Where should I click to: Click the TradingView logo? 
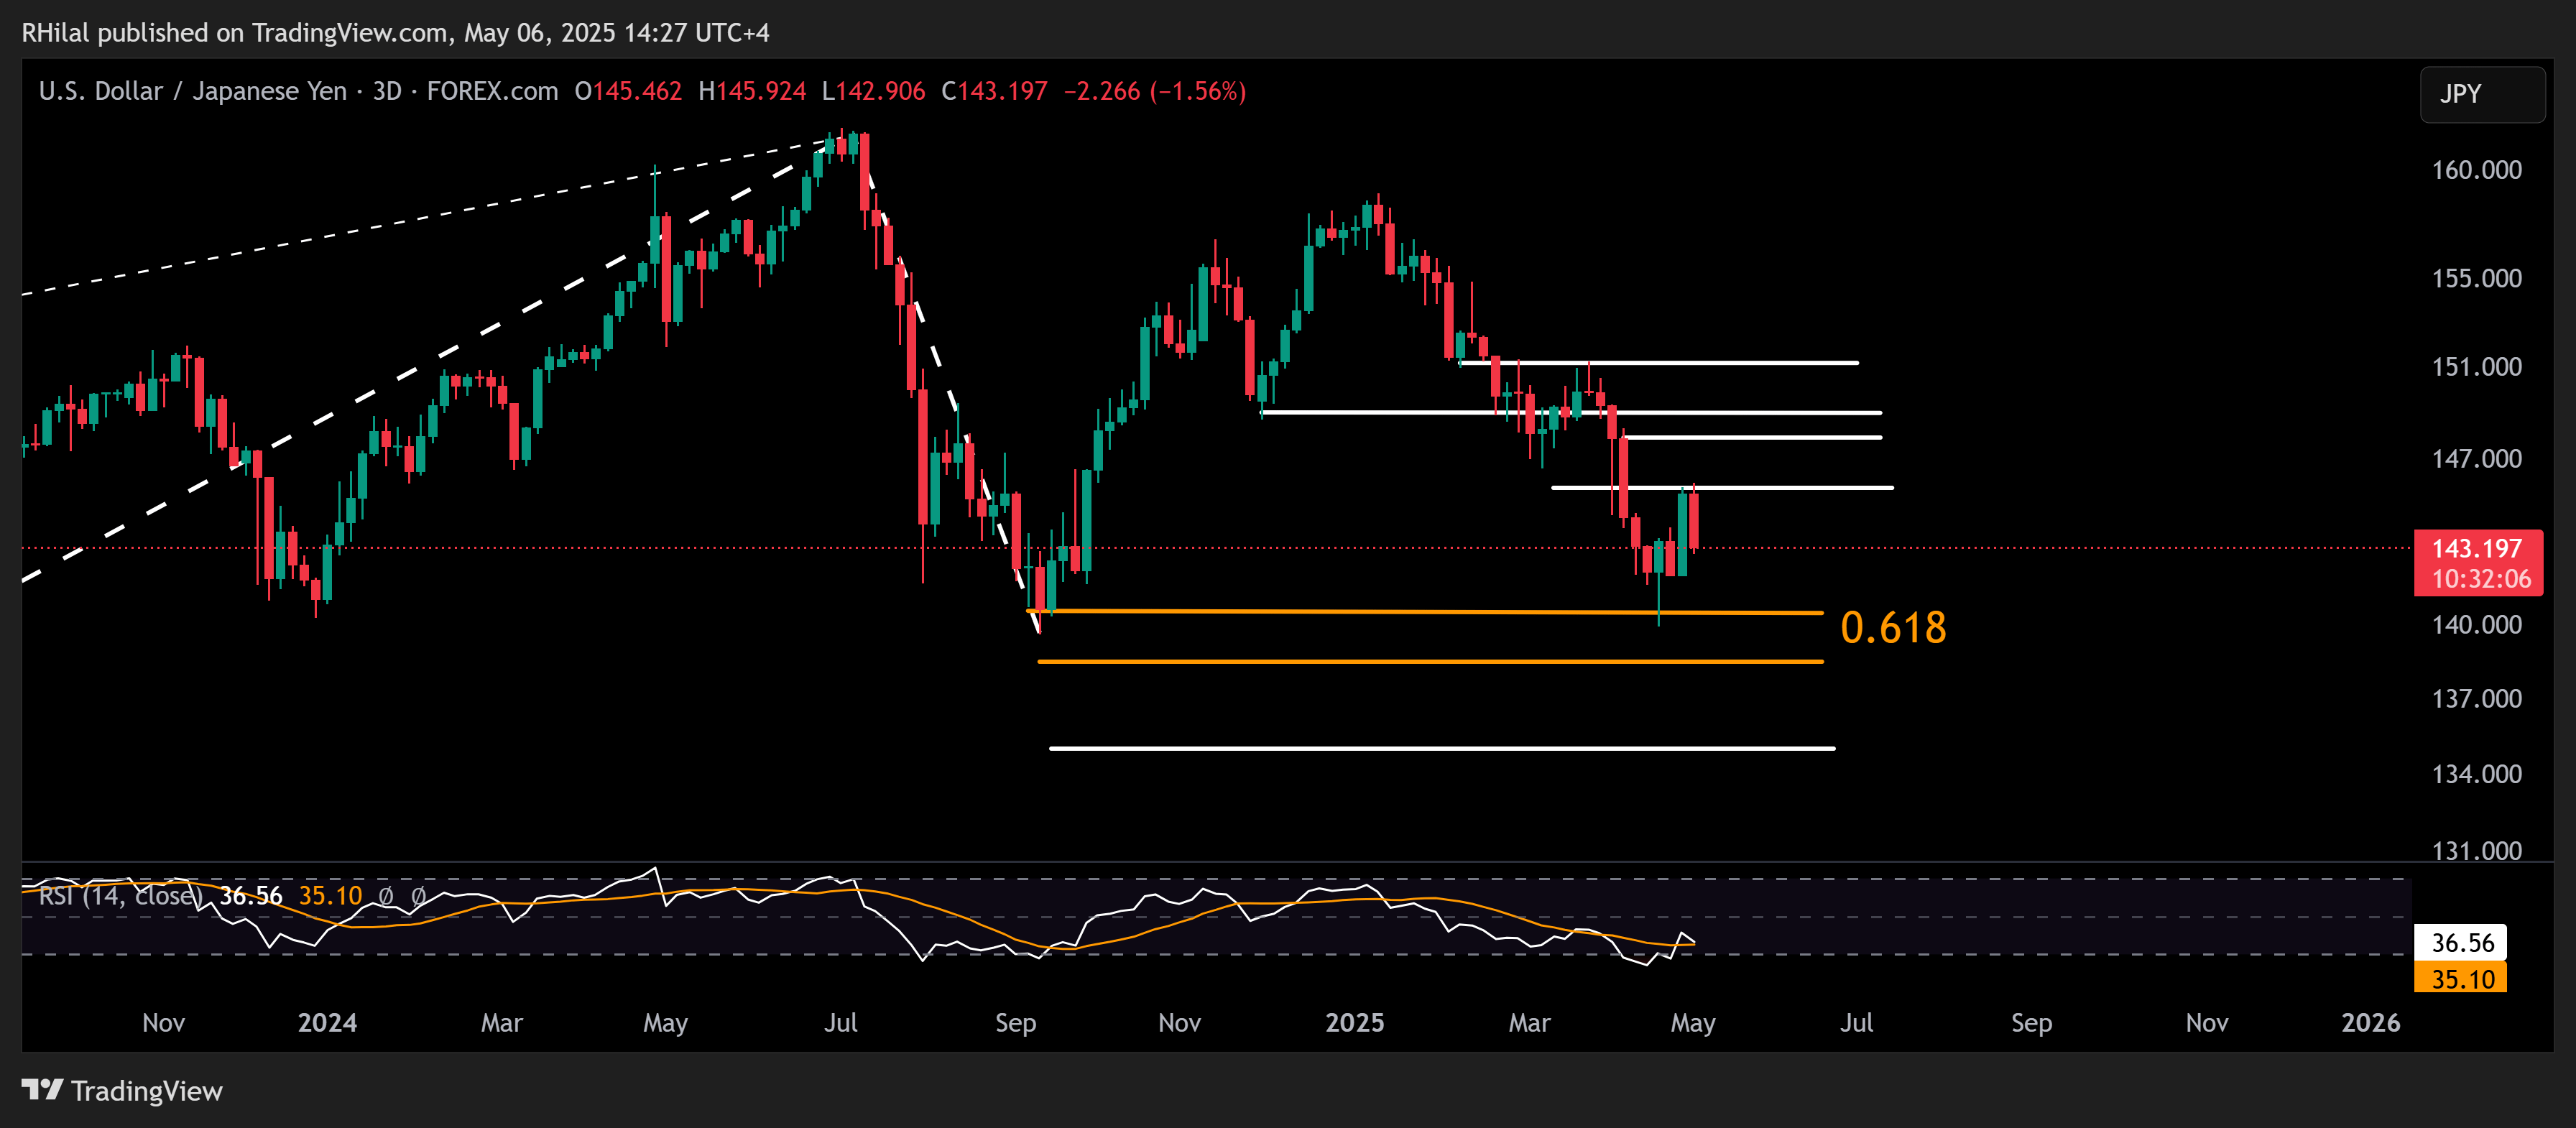tap(122, 1090)
